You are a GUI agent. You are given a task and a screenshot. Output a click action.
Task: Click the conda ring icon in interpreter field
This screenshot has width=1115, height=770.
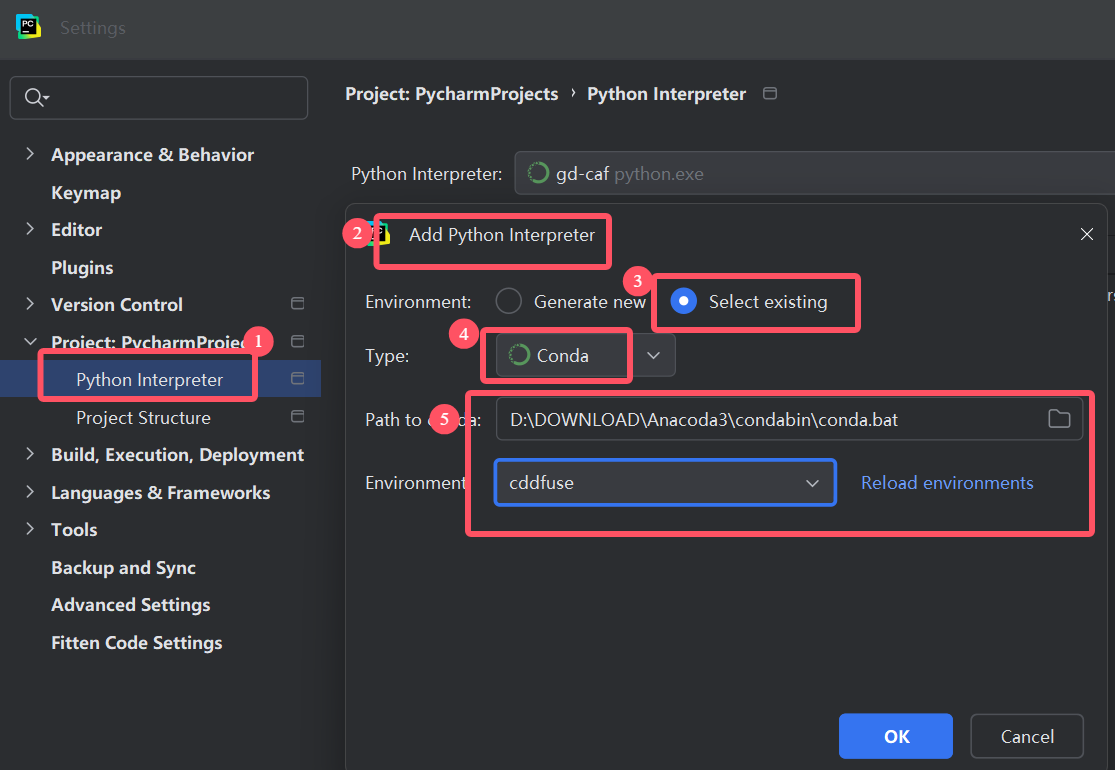[538, 173]
